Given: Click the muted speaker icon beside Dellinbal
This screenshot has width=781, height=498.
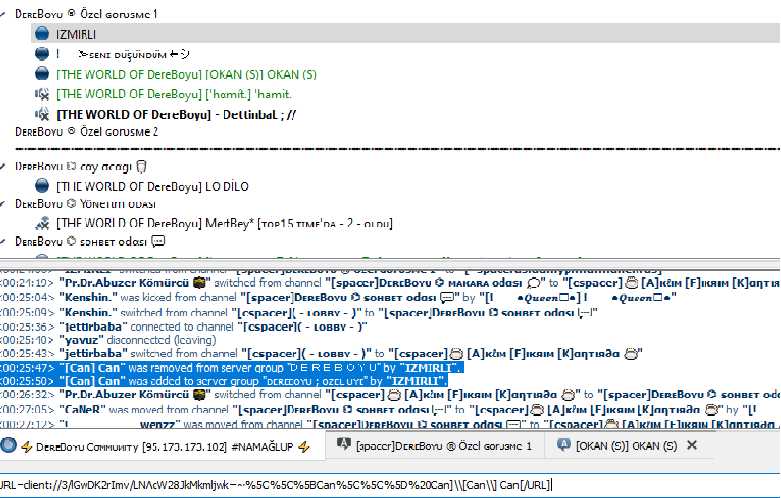Looking at the screenshot, I should tap(42, 114).
